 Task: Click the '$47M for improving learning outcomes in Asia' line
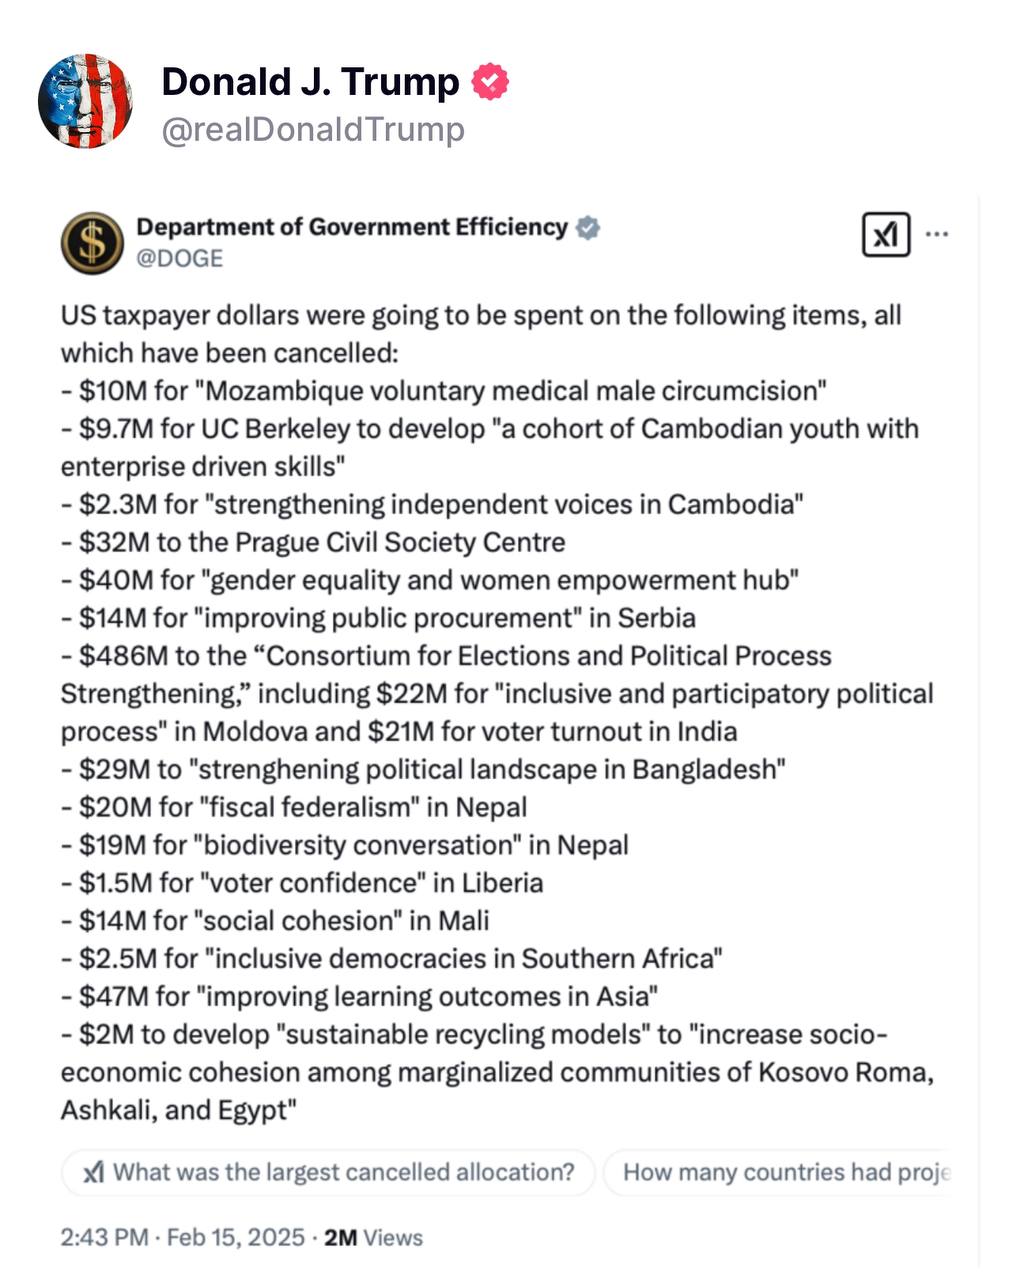tap(360, 996)
